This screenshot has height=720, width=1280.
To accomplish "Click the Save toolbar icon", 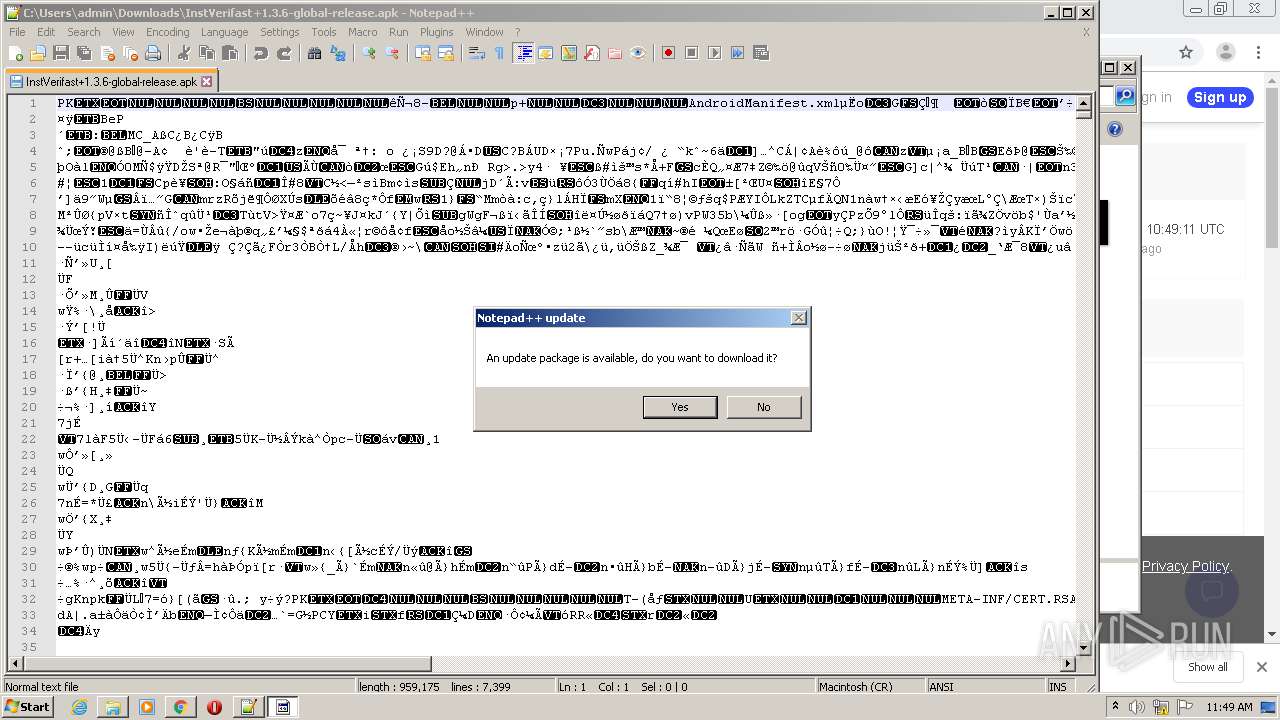I will (x=60, y=53).
